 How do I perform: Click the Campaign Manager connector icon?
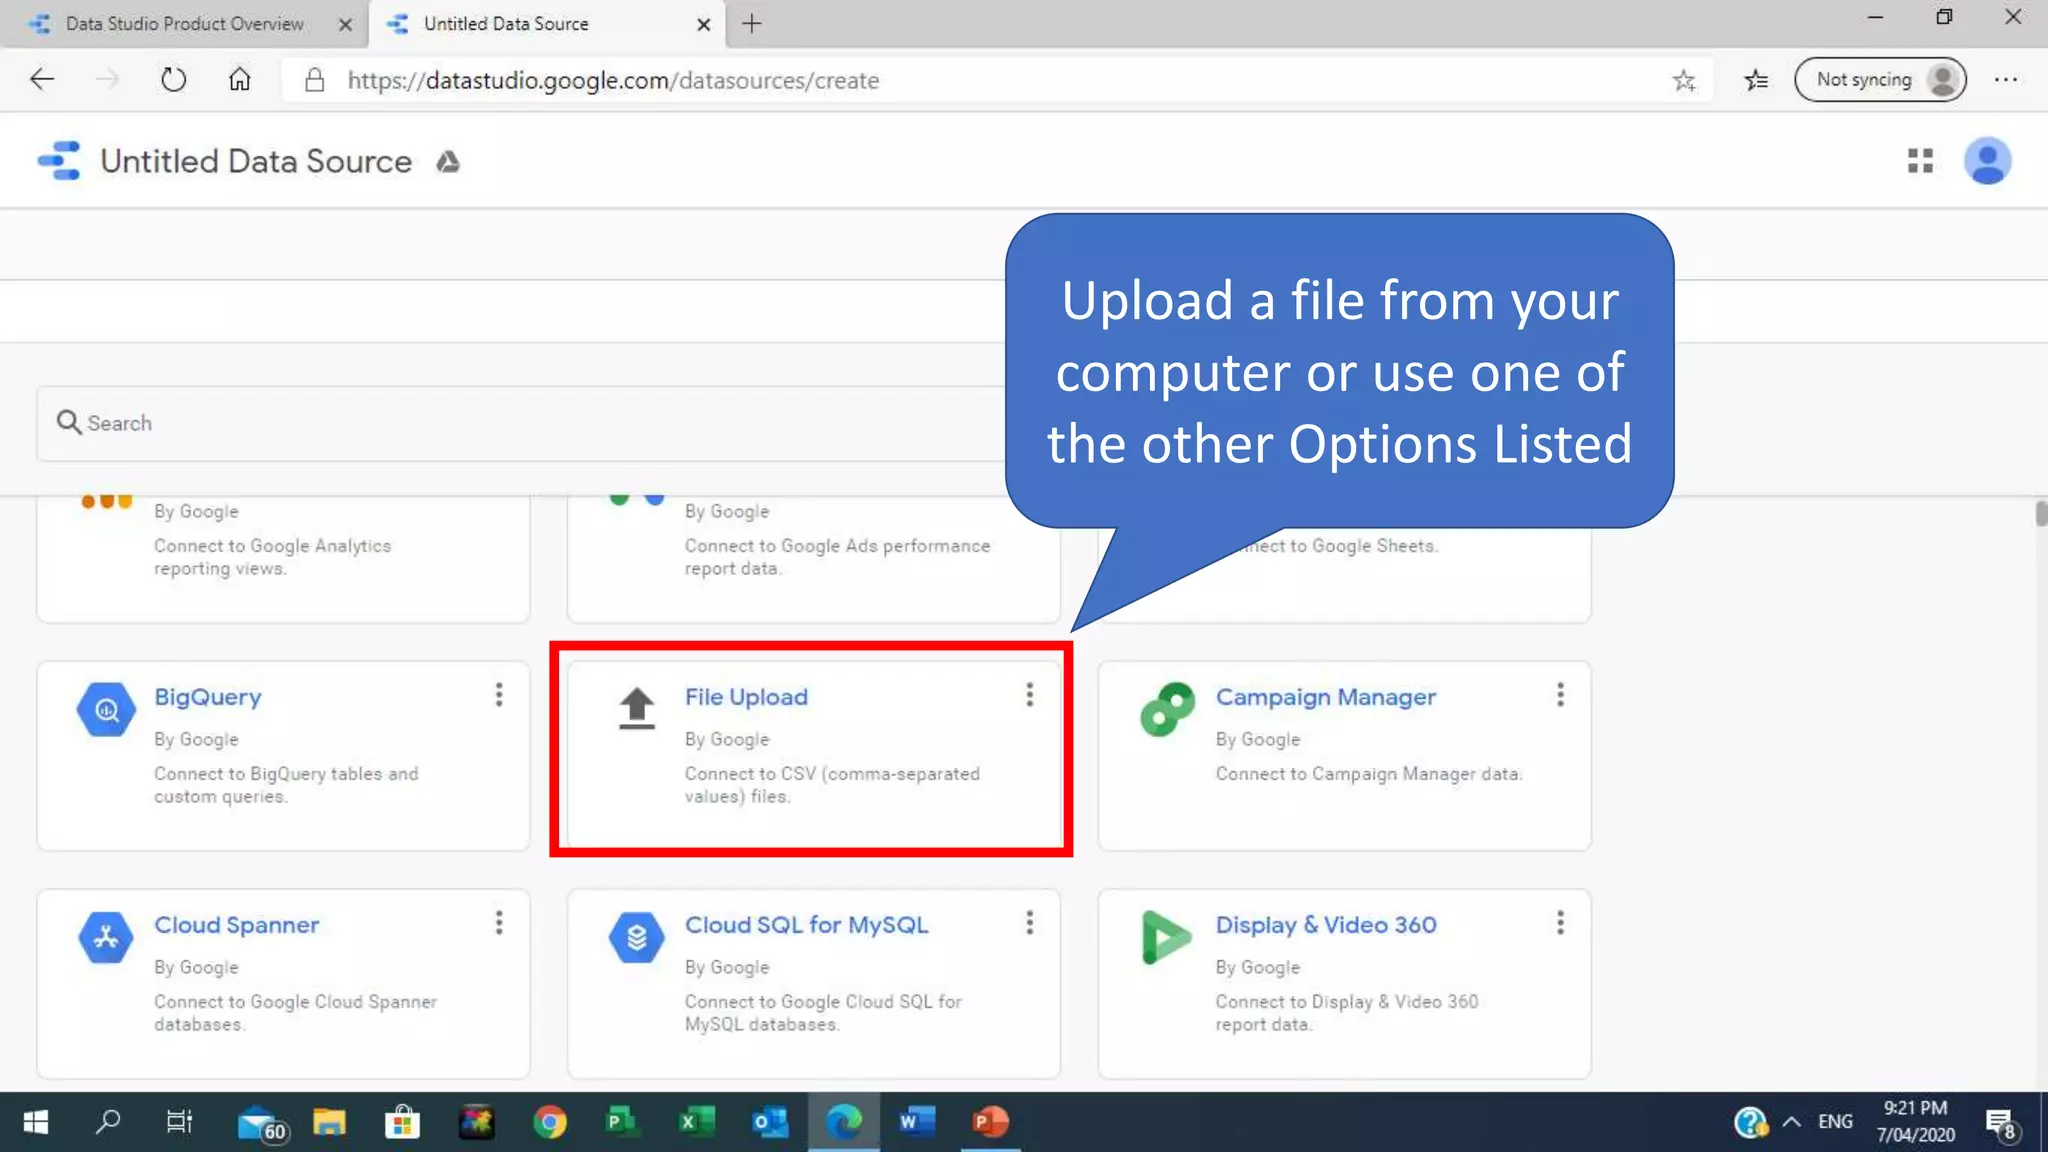(x=1167, y=709)
